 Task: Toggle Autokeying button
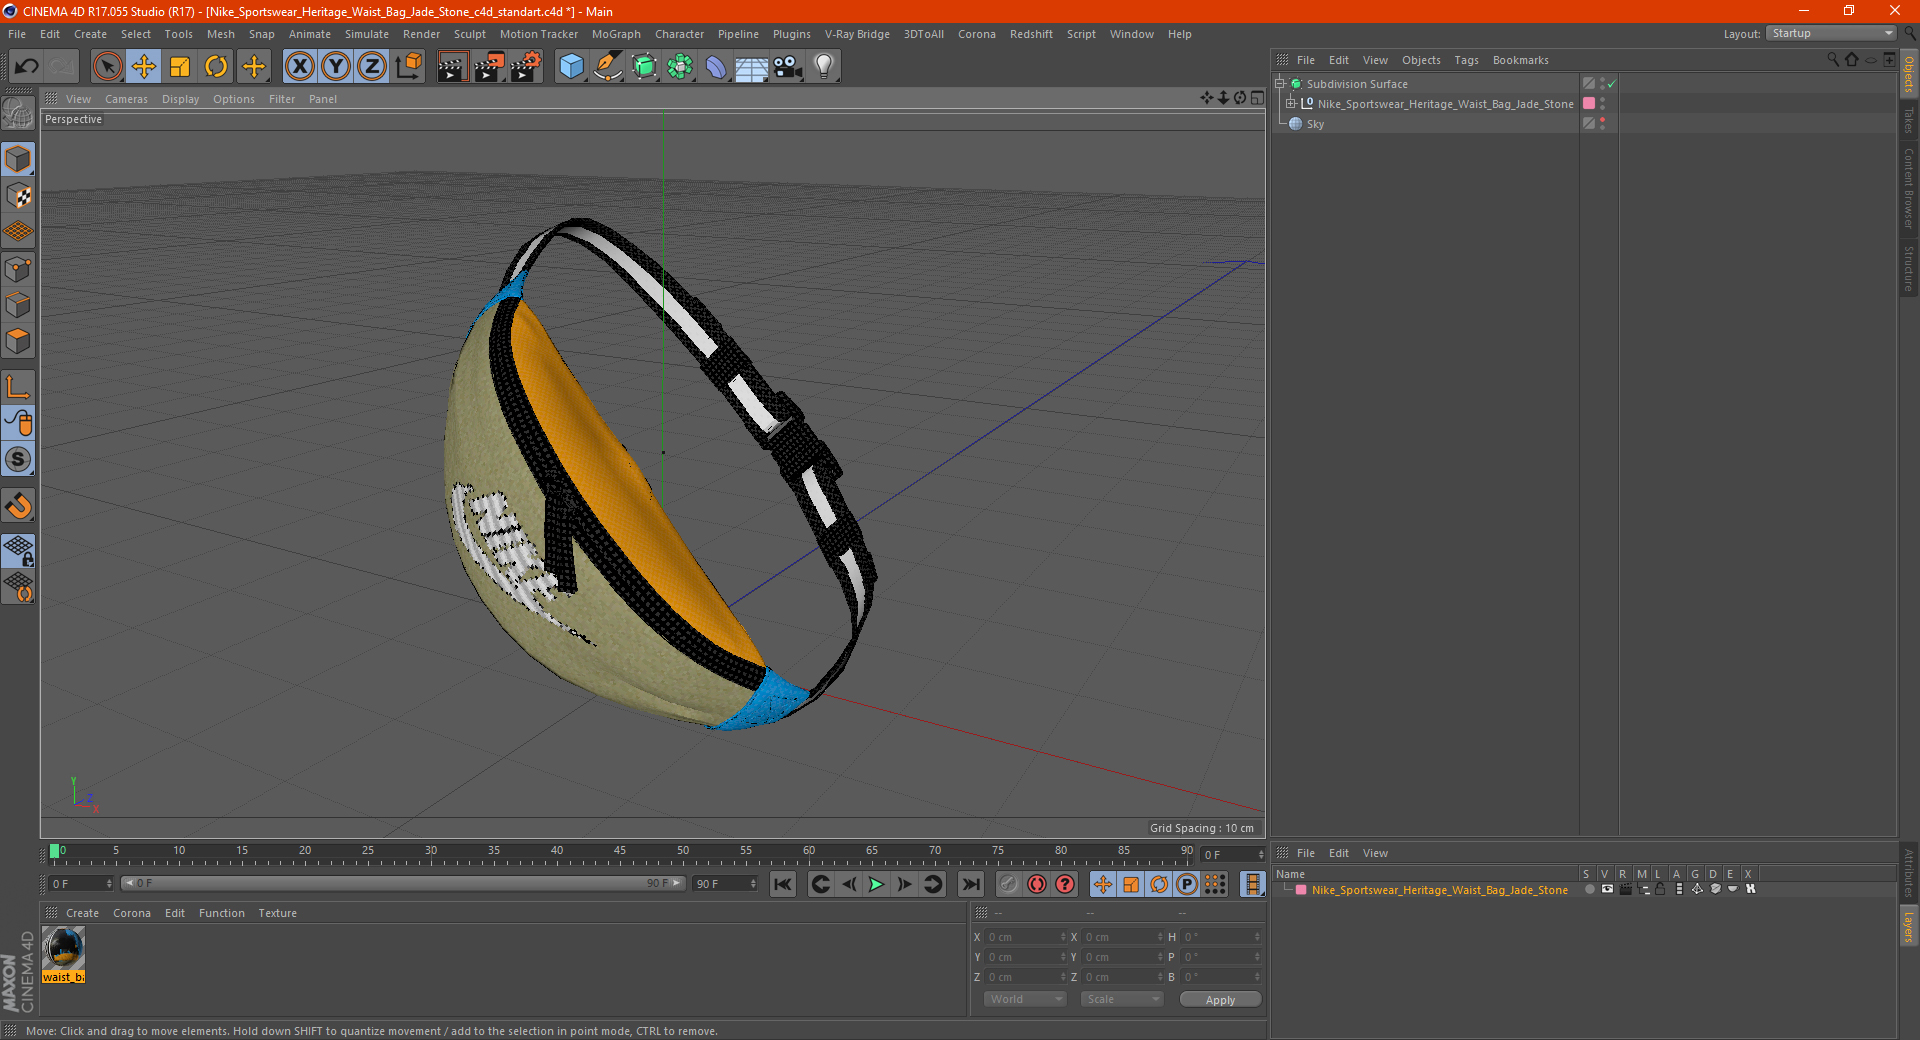coord(1037,884)
